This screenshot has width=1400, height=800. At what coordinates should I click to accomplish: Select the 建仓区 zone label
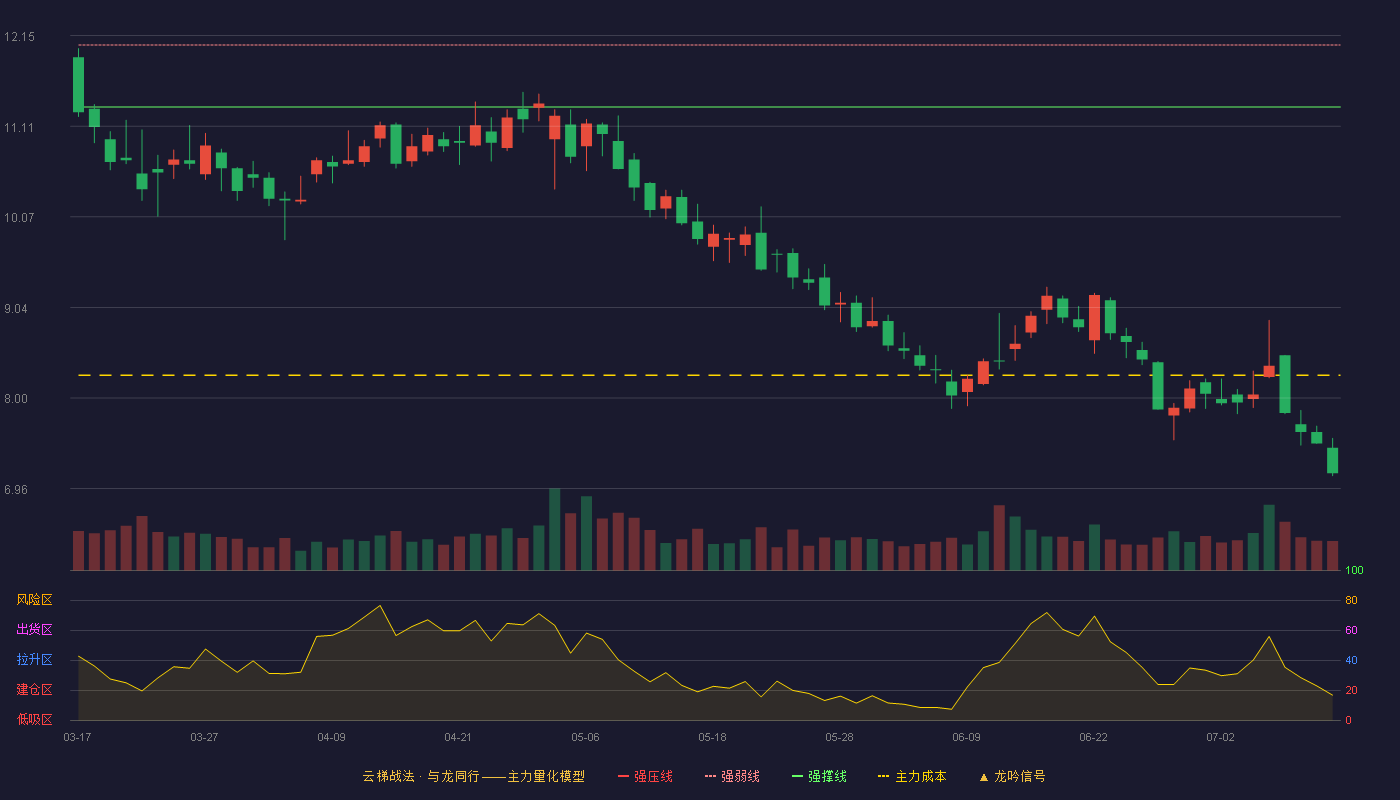click(34, 690)
